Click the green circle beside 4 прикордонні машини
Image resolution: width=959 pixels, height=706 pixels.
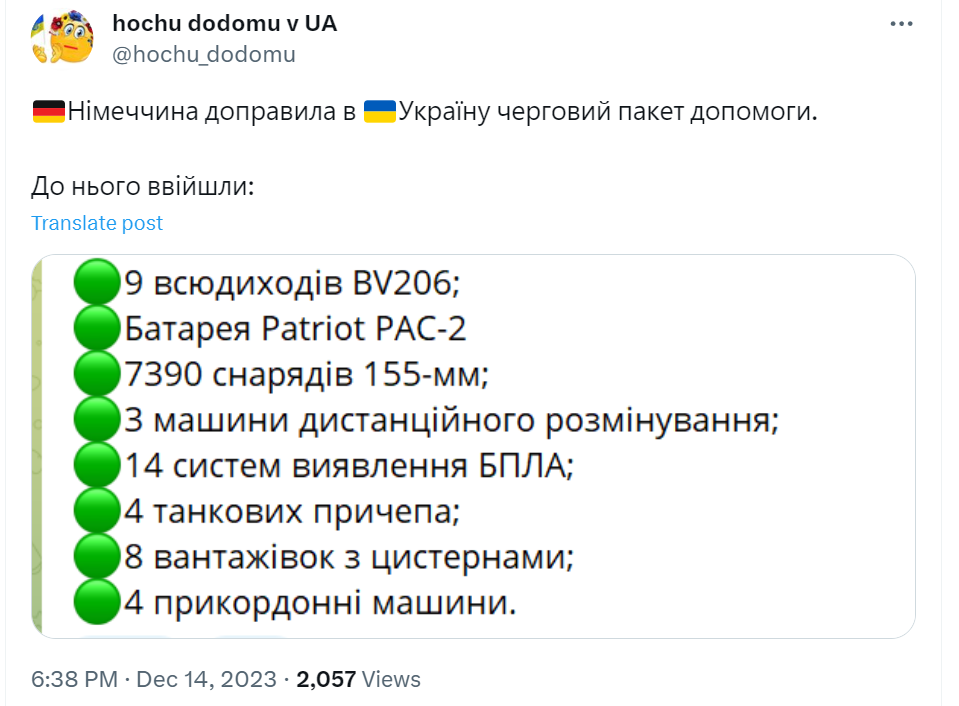pyautogui.click(x=97, y=602)
